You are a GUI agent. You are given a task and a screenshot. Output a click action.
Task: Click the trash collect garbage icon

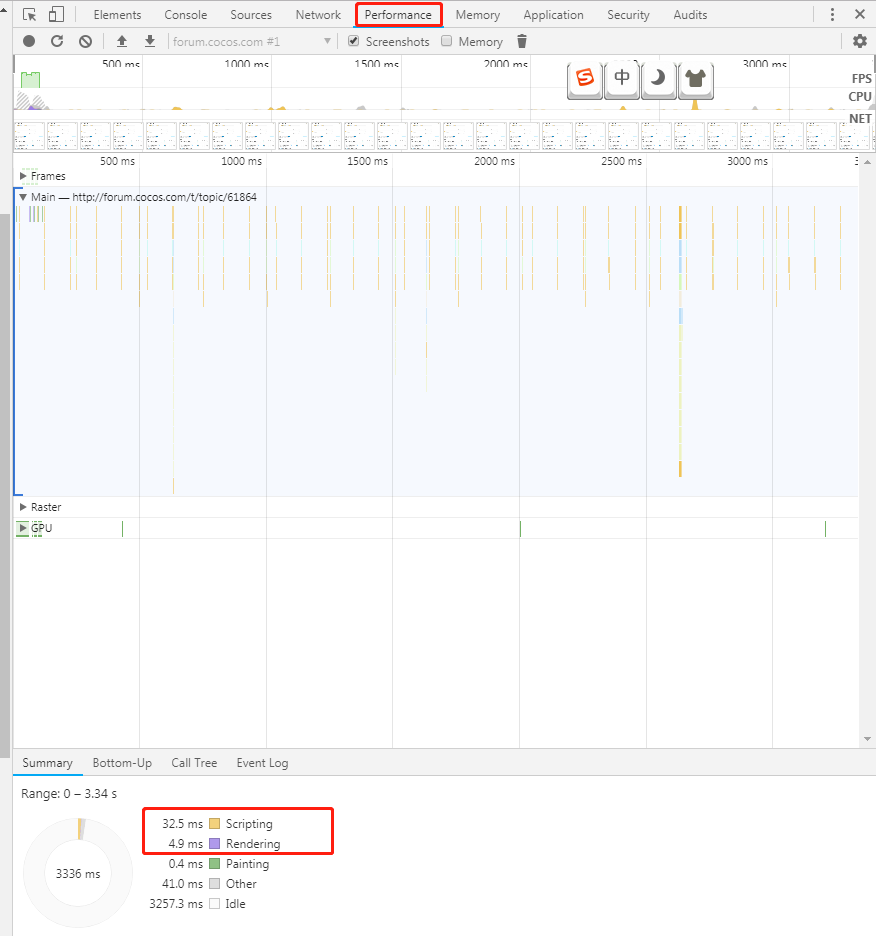(522, 41)
